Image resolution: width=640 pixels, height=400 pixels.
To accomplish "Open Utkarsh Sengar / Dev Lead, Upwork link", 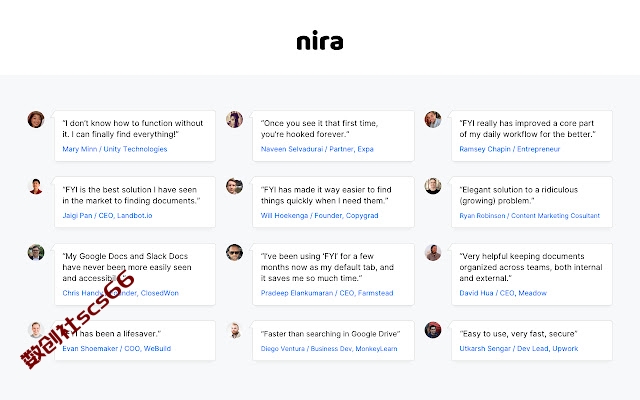I will 518,349.
